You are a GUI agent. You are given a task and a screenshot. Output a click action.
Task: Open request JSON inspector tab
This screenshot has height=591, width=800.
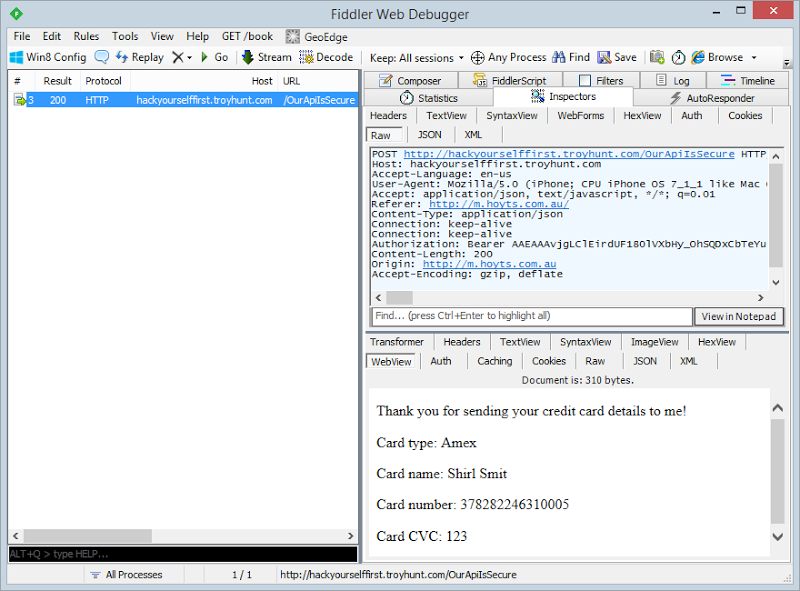[430, 135]
